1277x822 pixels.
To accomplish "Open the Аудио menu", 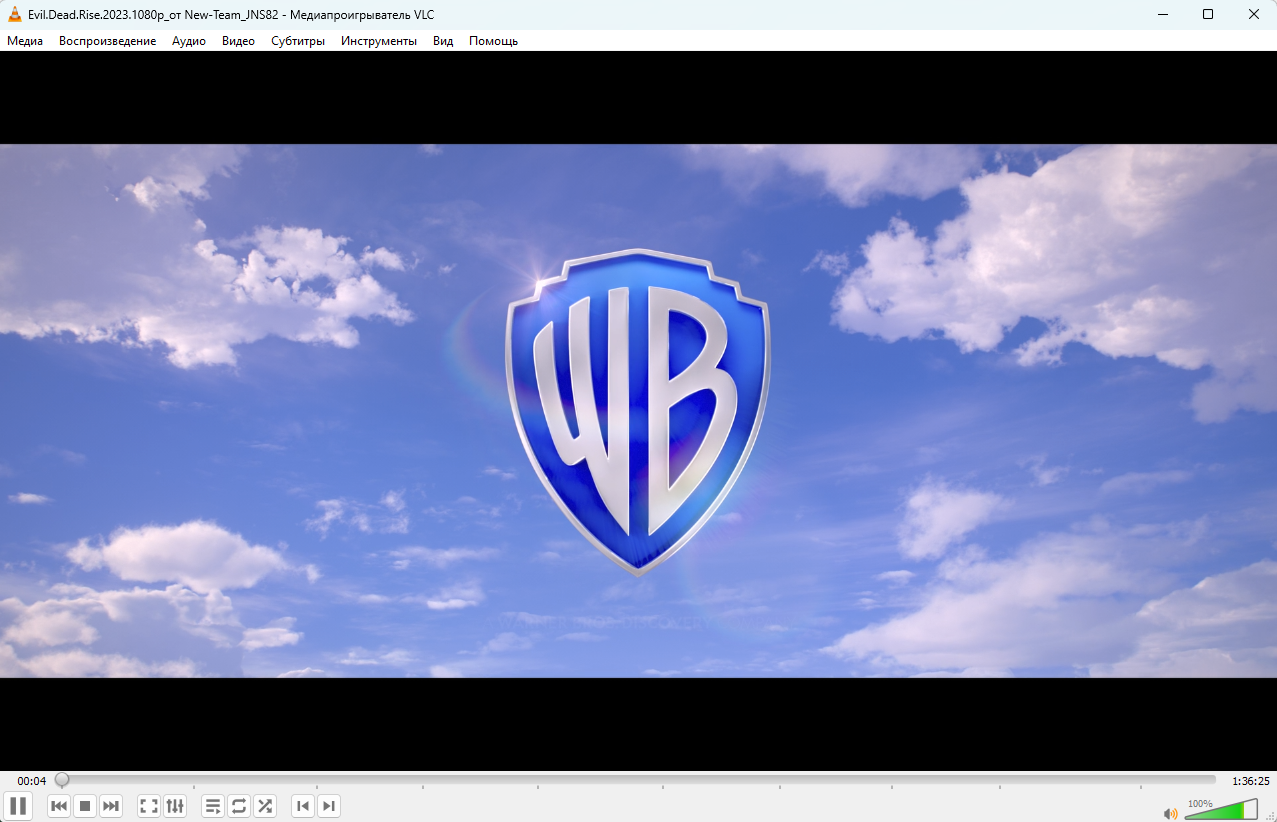I will 189,41.
